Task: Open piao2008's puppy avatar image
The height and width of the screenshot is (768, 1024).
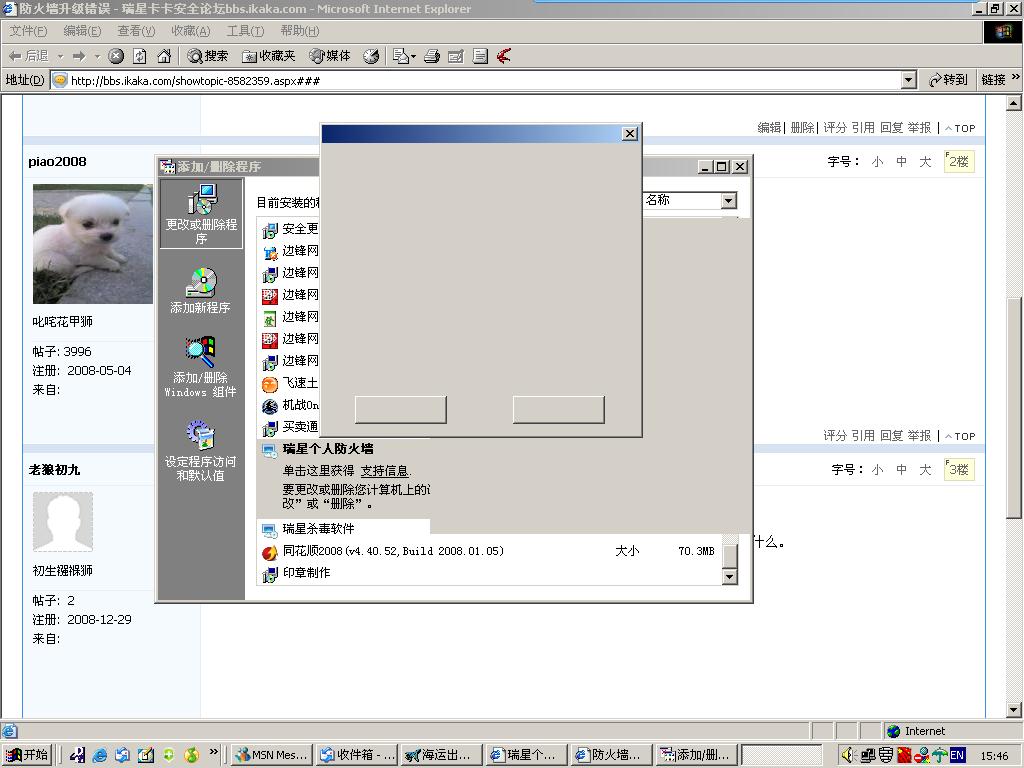Action: coord(93,244)
